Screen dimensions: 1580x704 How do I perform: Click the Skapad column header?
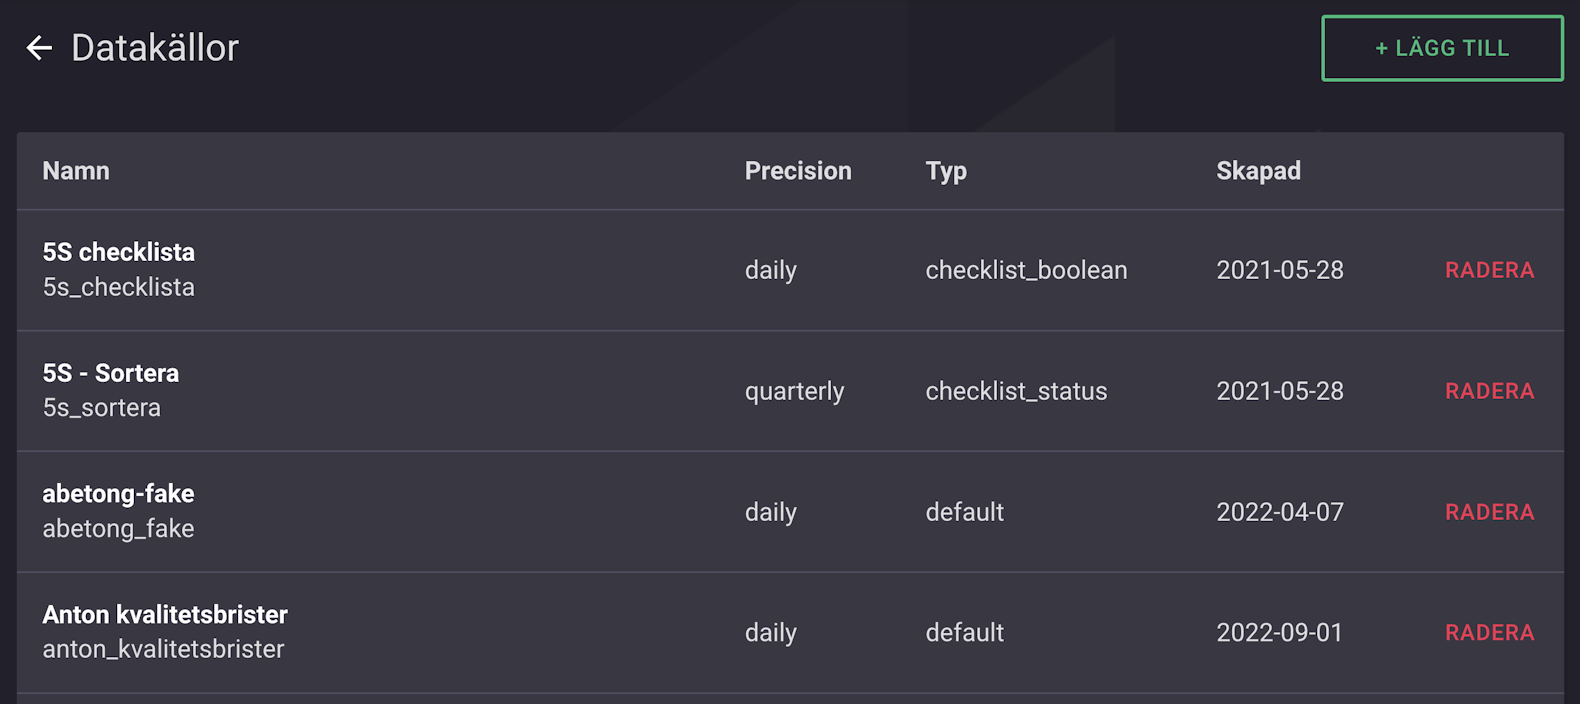click(x=1258, y=171)
